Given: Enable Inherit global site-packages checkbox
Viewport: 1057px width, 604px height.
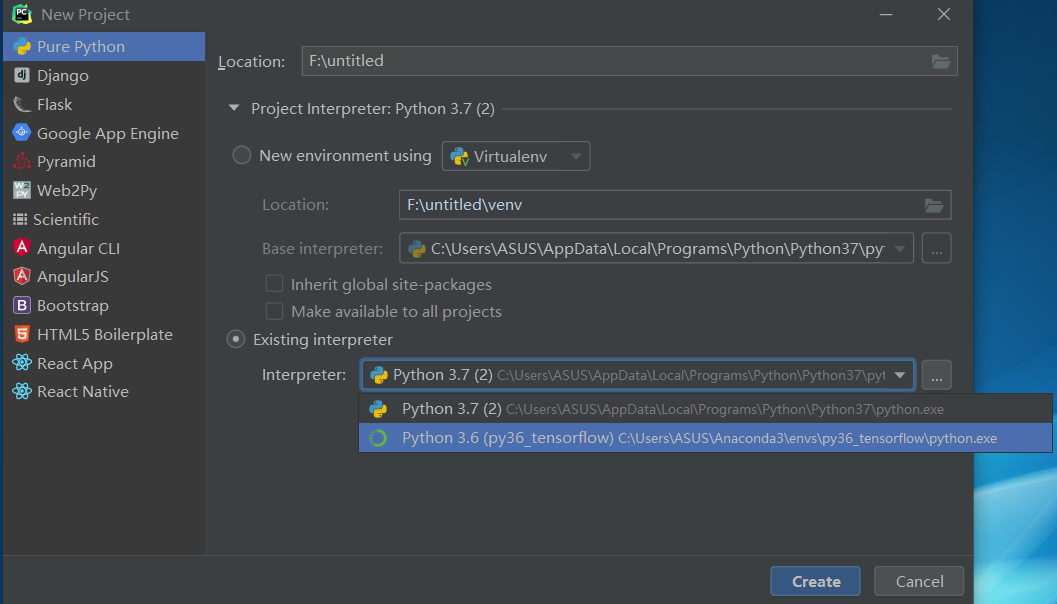Looking at the screenshot, I should 274,284.
